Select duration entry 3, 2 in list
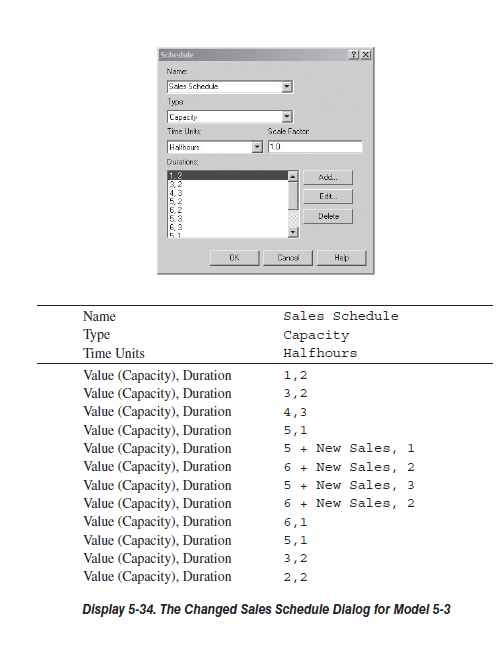Image resolution: width=503 pixels, height=656 pixels. point(228,184)
